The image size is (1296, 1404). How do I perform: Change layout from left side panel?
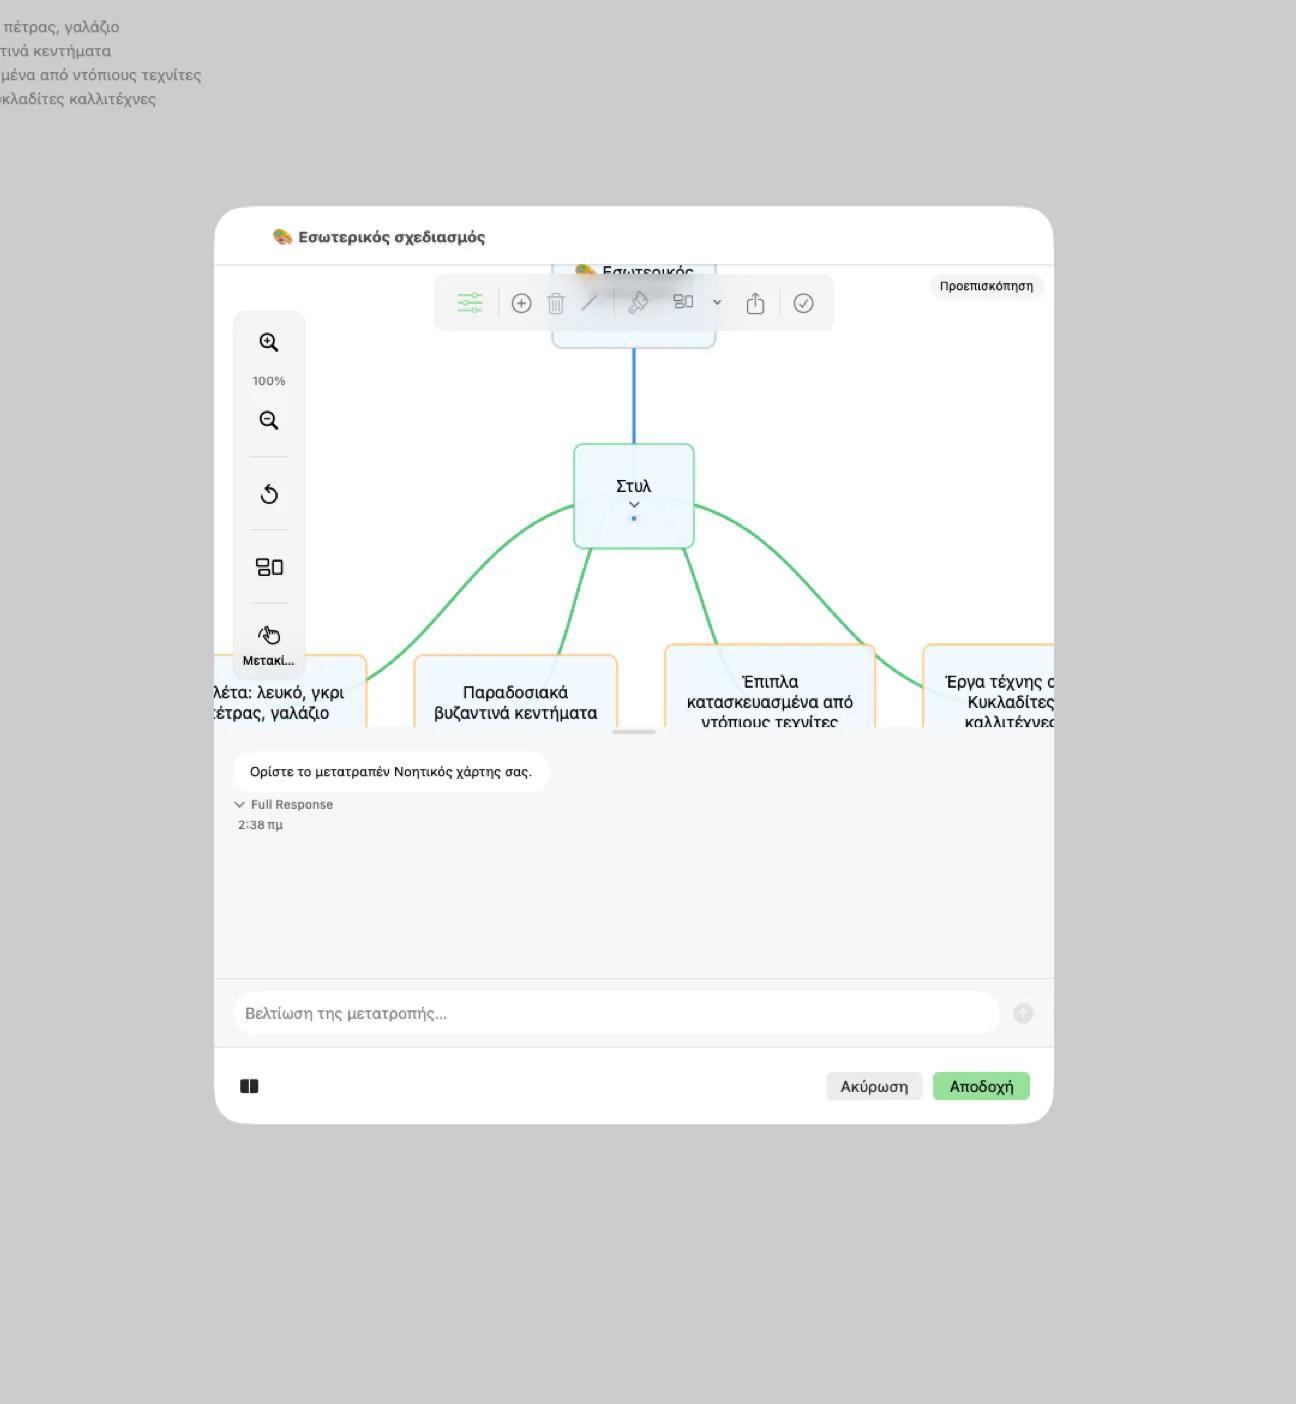269,567
